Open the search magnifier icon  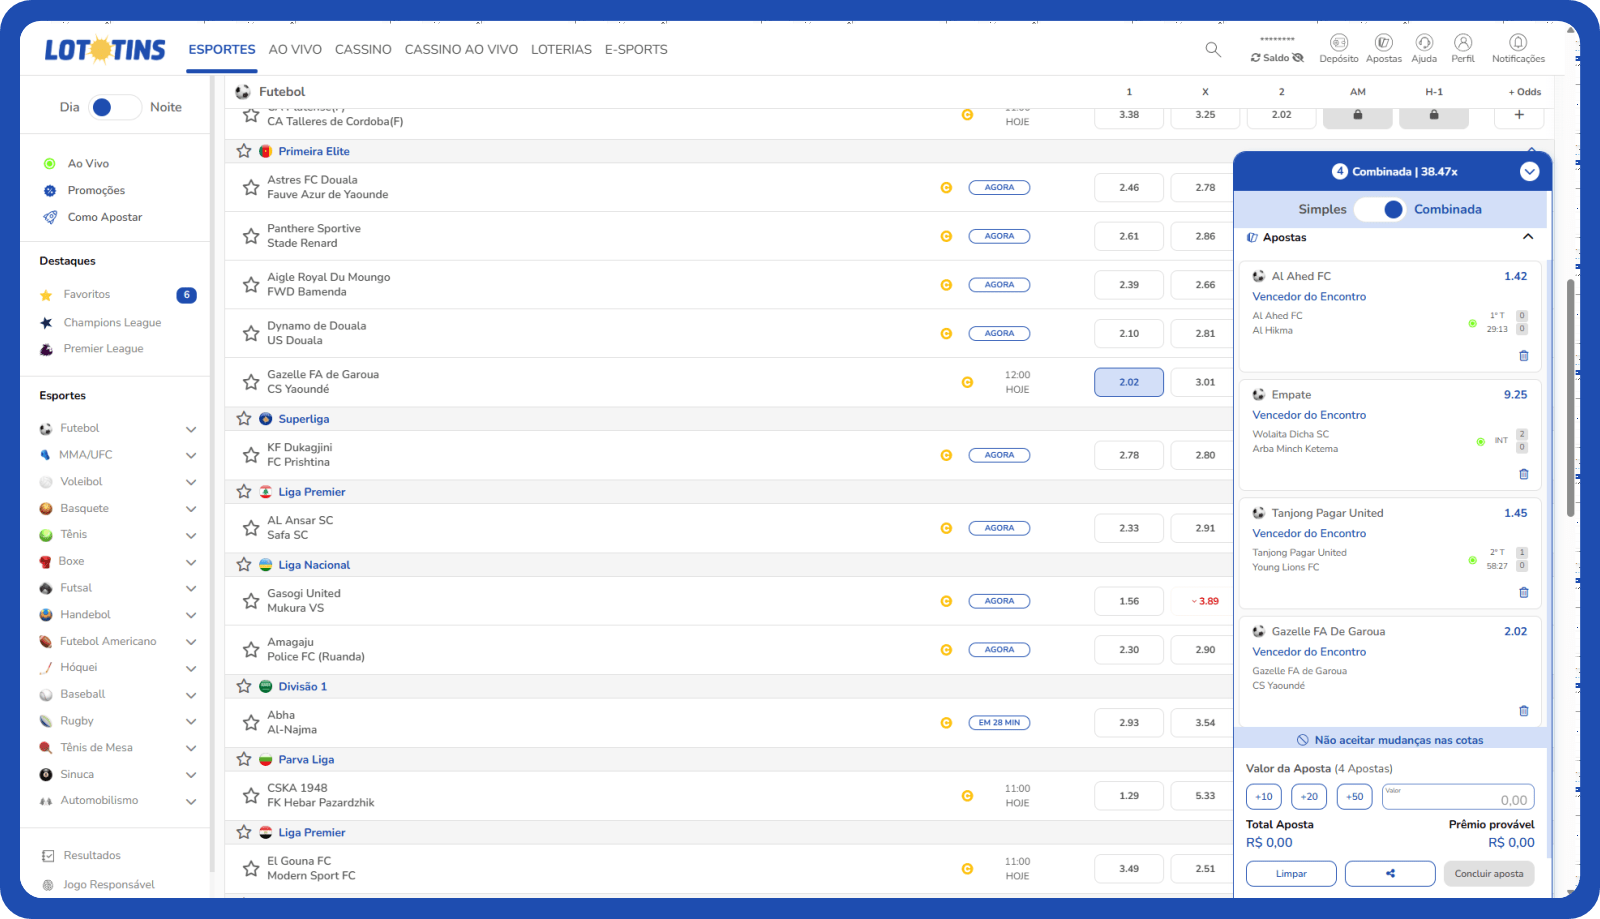pos(1213,49)
